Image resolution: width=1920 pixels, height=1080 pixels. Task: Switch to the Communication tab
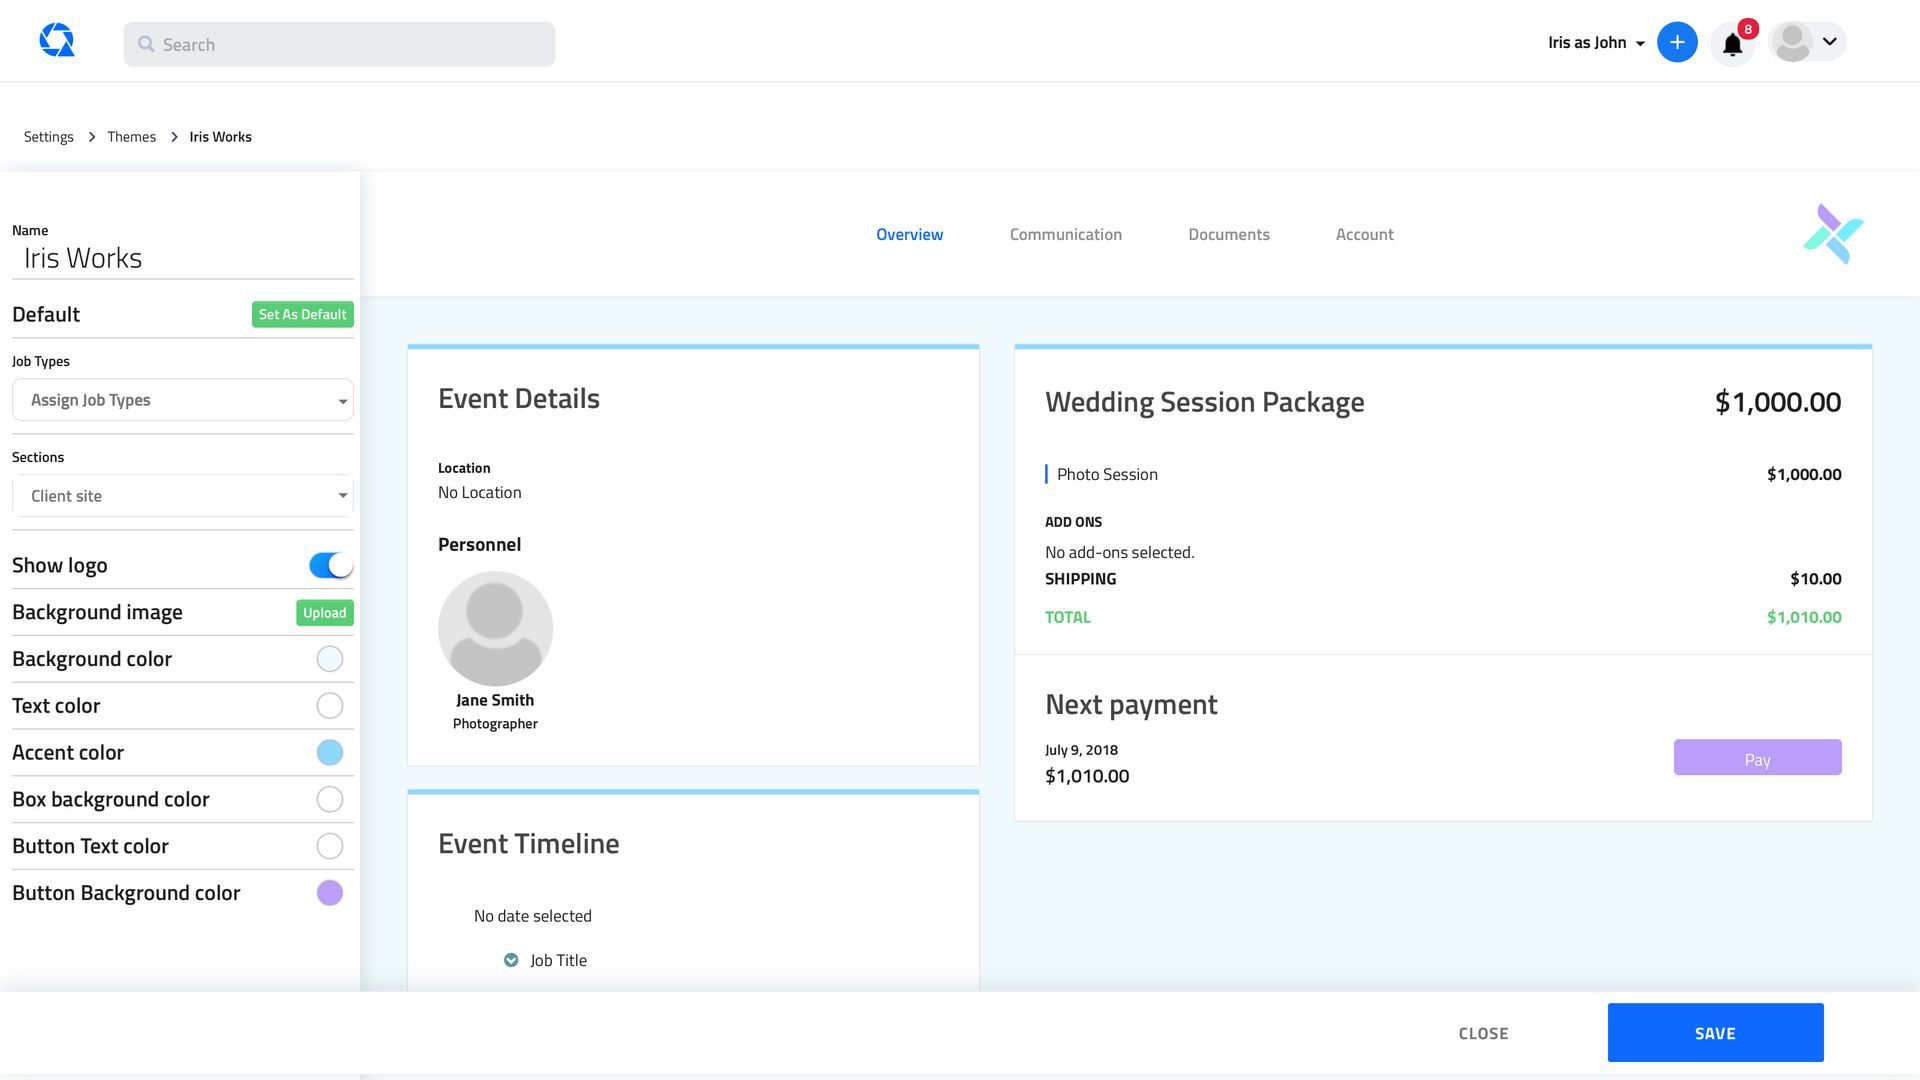point(1065,234)
